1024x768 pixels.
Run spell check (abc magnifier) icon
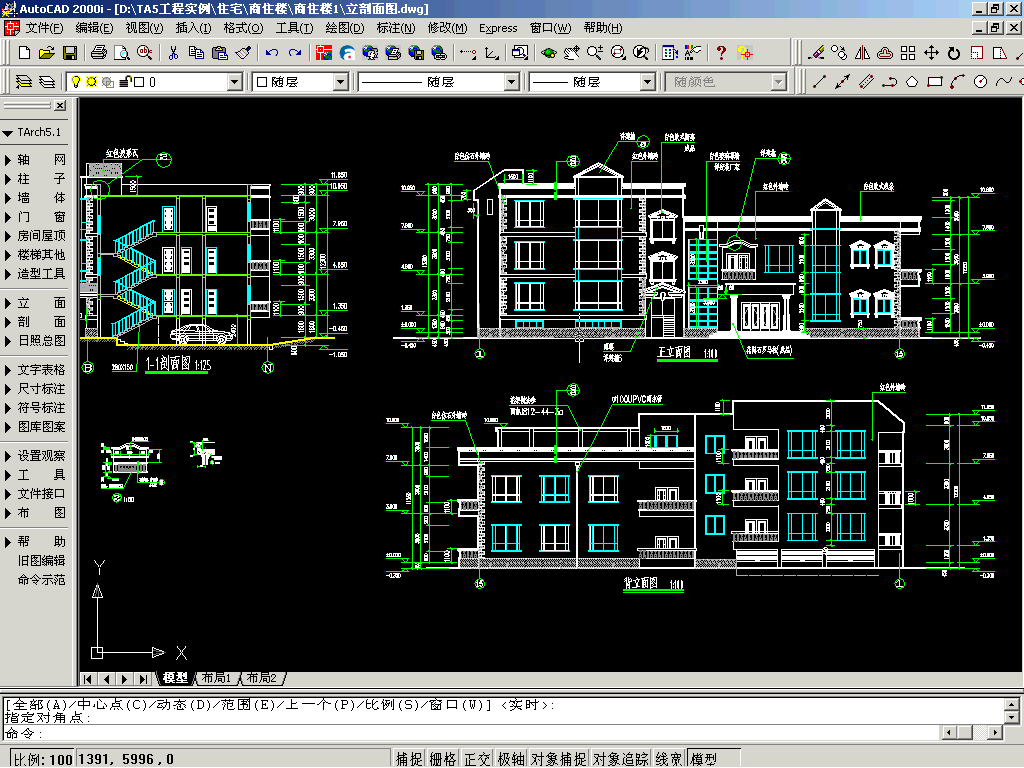click(x=144, y=53)
